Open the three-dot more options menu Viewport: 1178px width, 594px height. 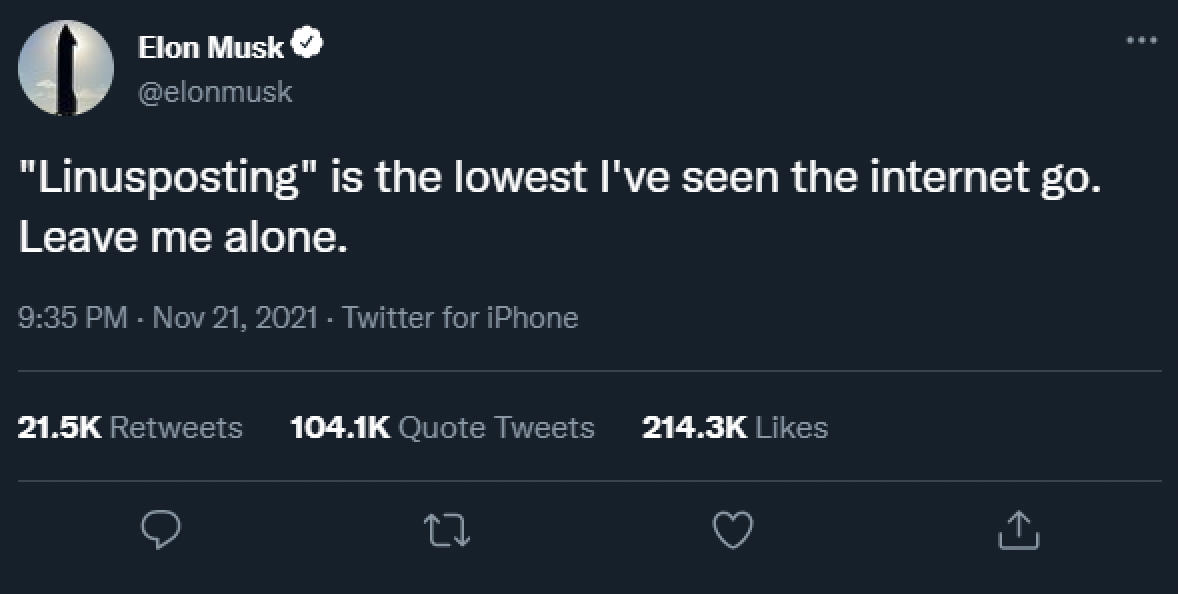(x=1140, y=42)
